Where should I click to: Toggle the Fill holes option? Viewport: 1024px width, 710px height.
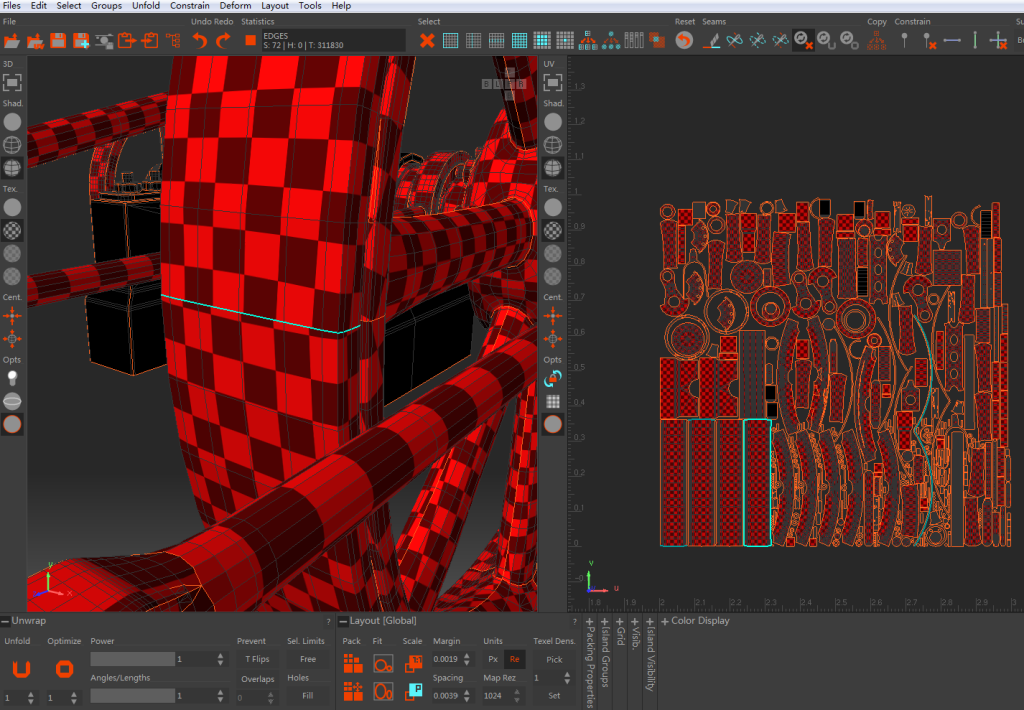pyautogui.click(x=308, y=696)
